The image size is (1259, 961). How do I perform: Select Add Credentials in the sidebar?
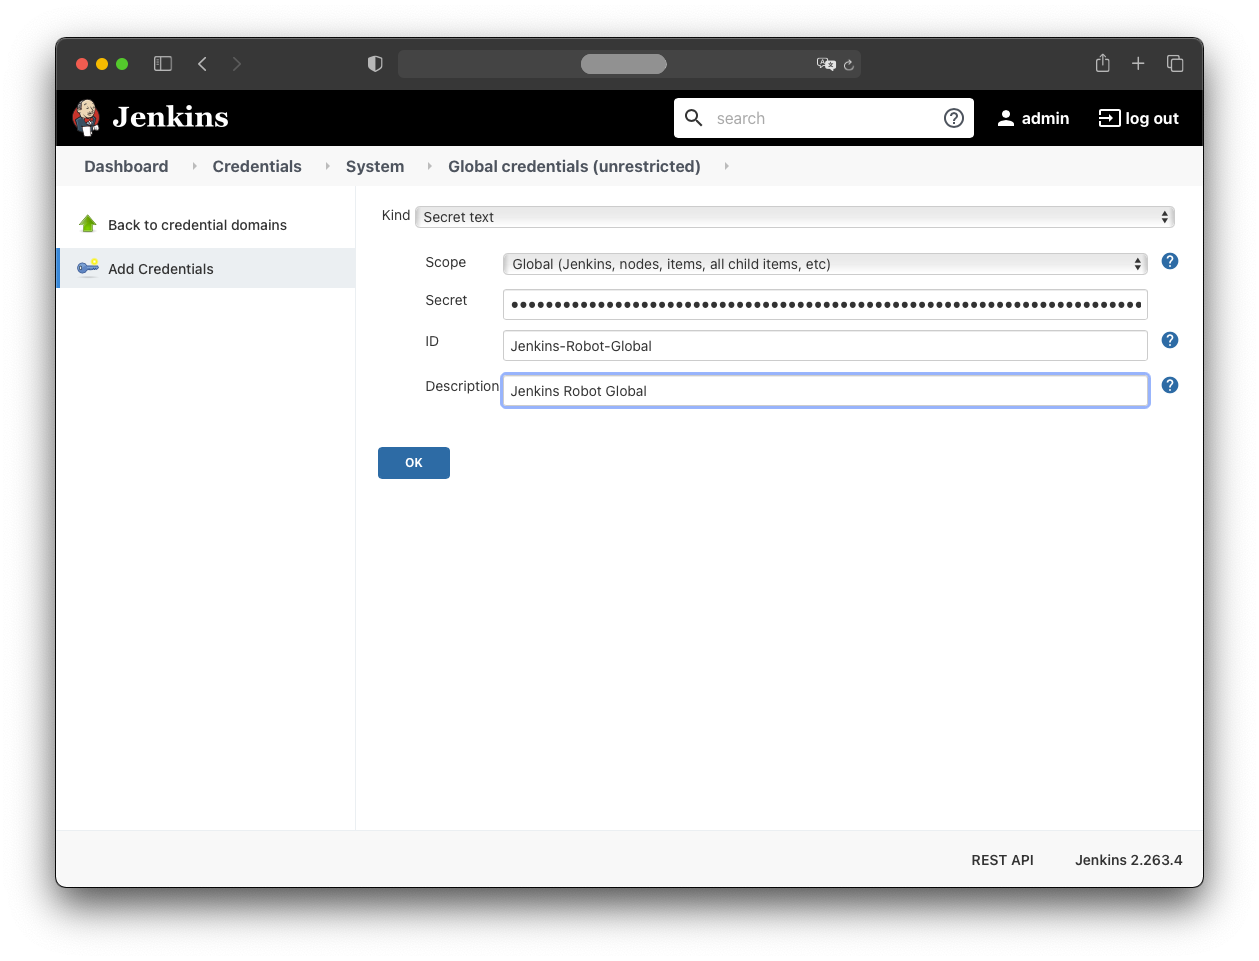click(x=161, y=269)
